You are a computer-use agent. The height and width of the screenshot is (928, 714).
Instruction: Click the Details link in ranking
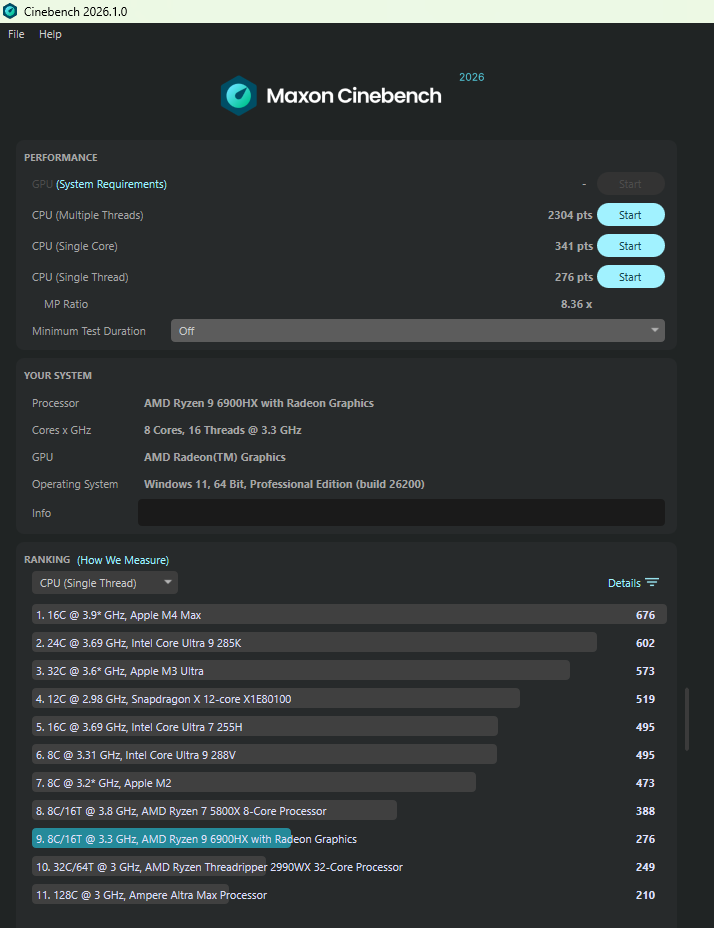(624, 583)
